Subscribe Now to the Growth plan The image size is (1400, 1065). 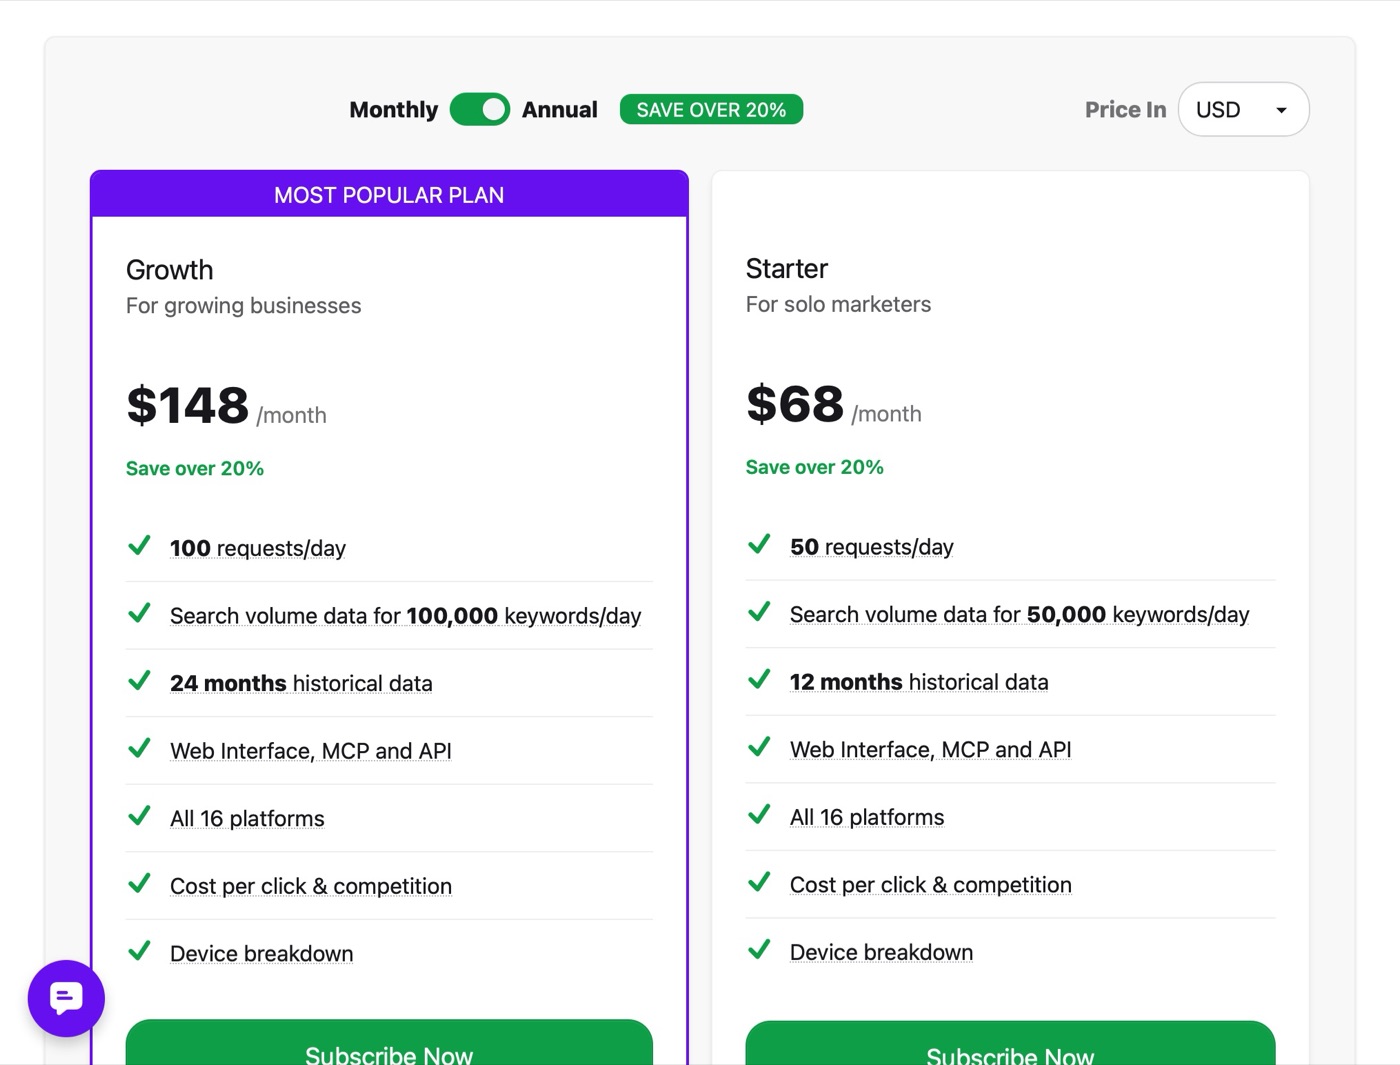point(389,1043)
